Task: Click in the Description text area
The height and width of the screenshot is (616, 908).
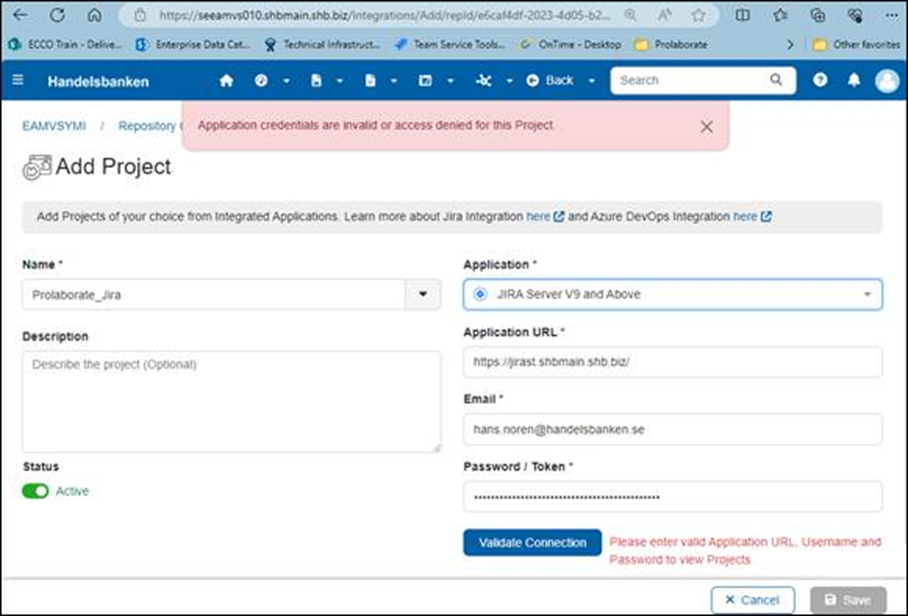Action: (x=231, y=401)
